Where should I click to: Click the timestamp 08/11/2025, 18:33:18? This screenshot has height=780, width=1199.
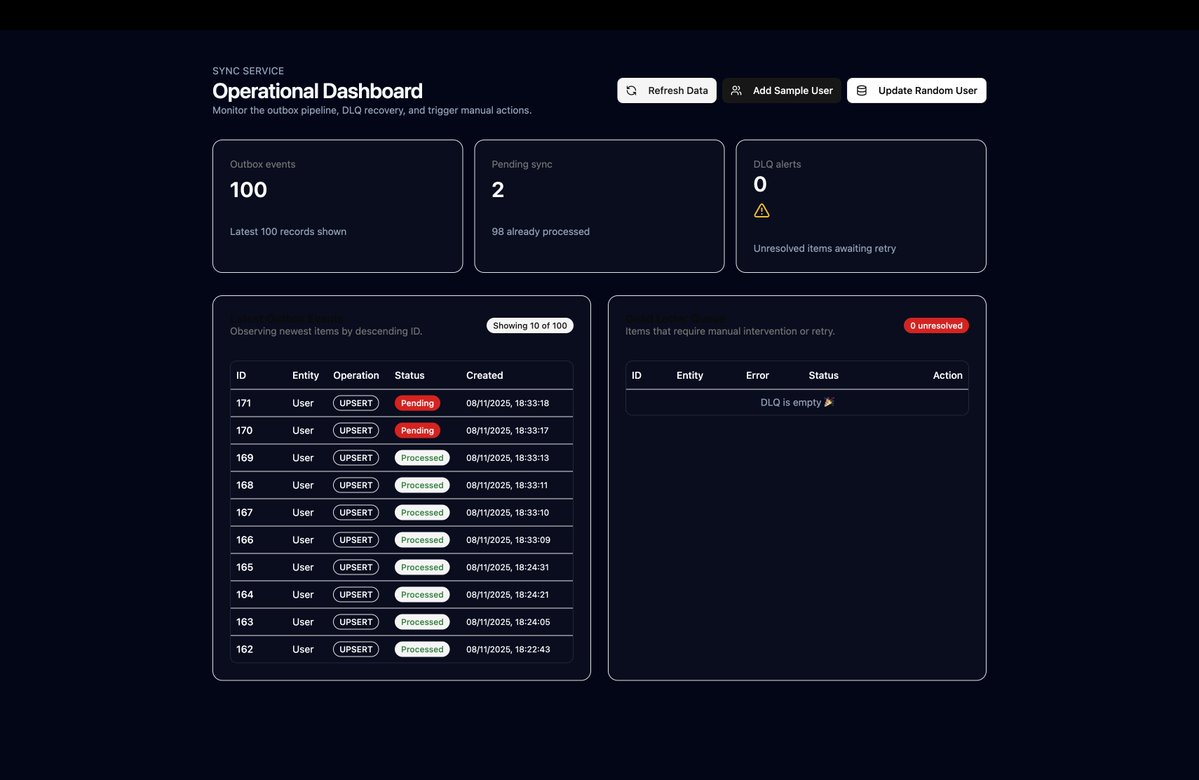508,403
